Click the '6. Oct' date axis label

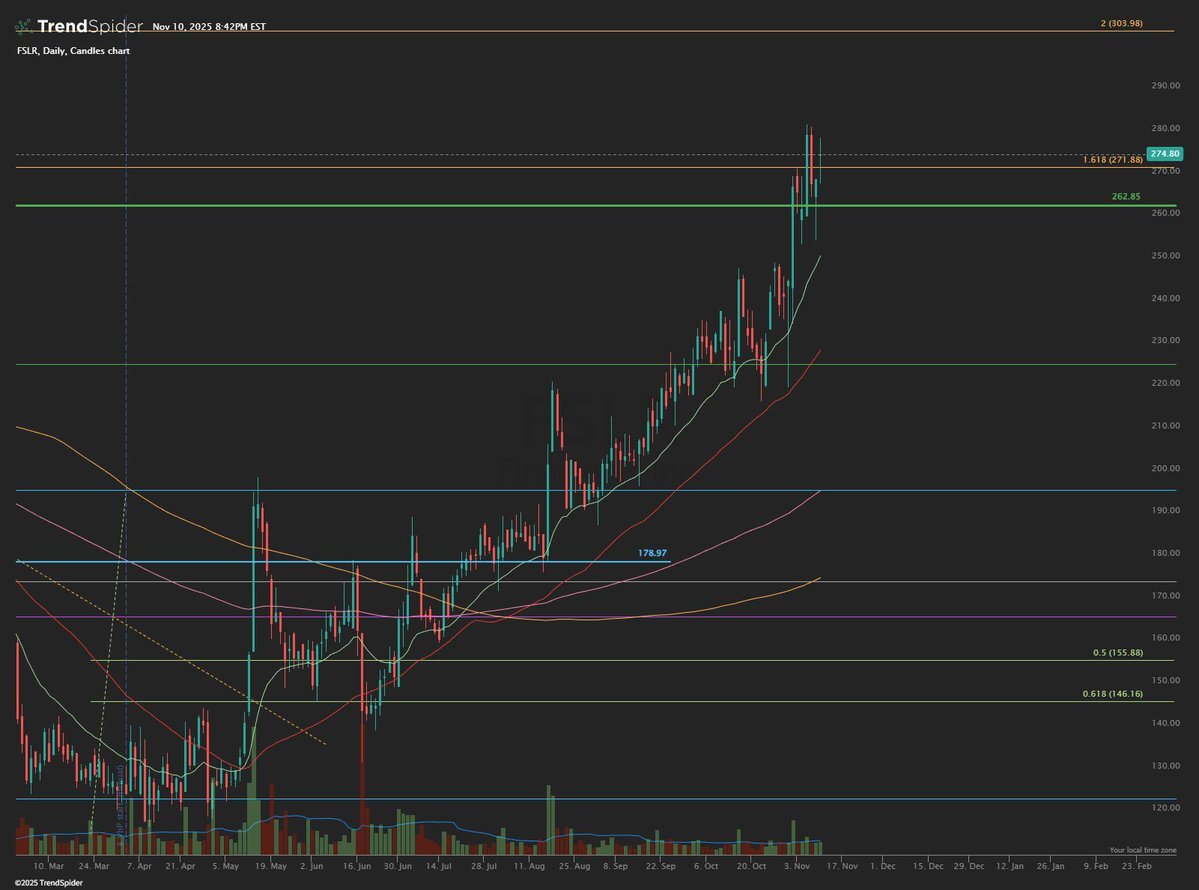706,866
